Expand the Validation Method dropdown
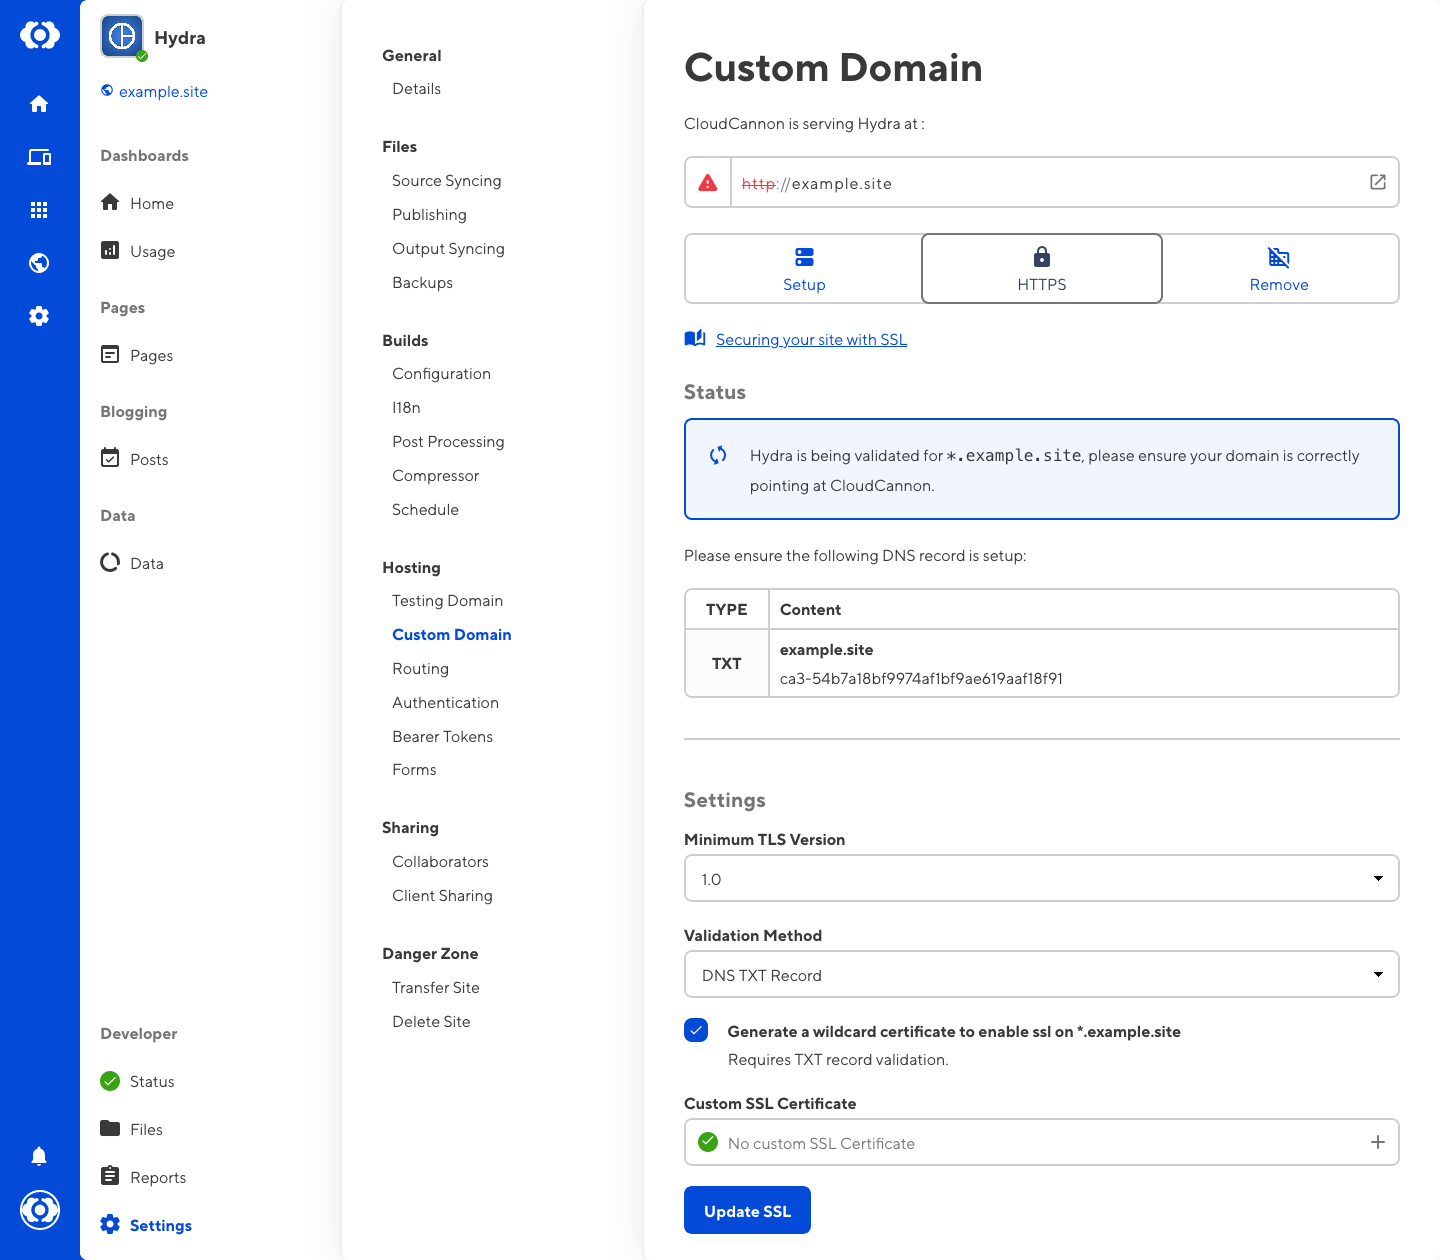 1042,975
